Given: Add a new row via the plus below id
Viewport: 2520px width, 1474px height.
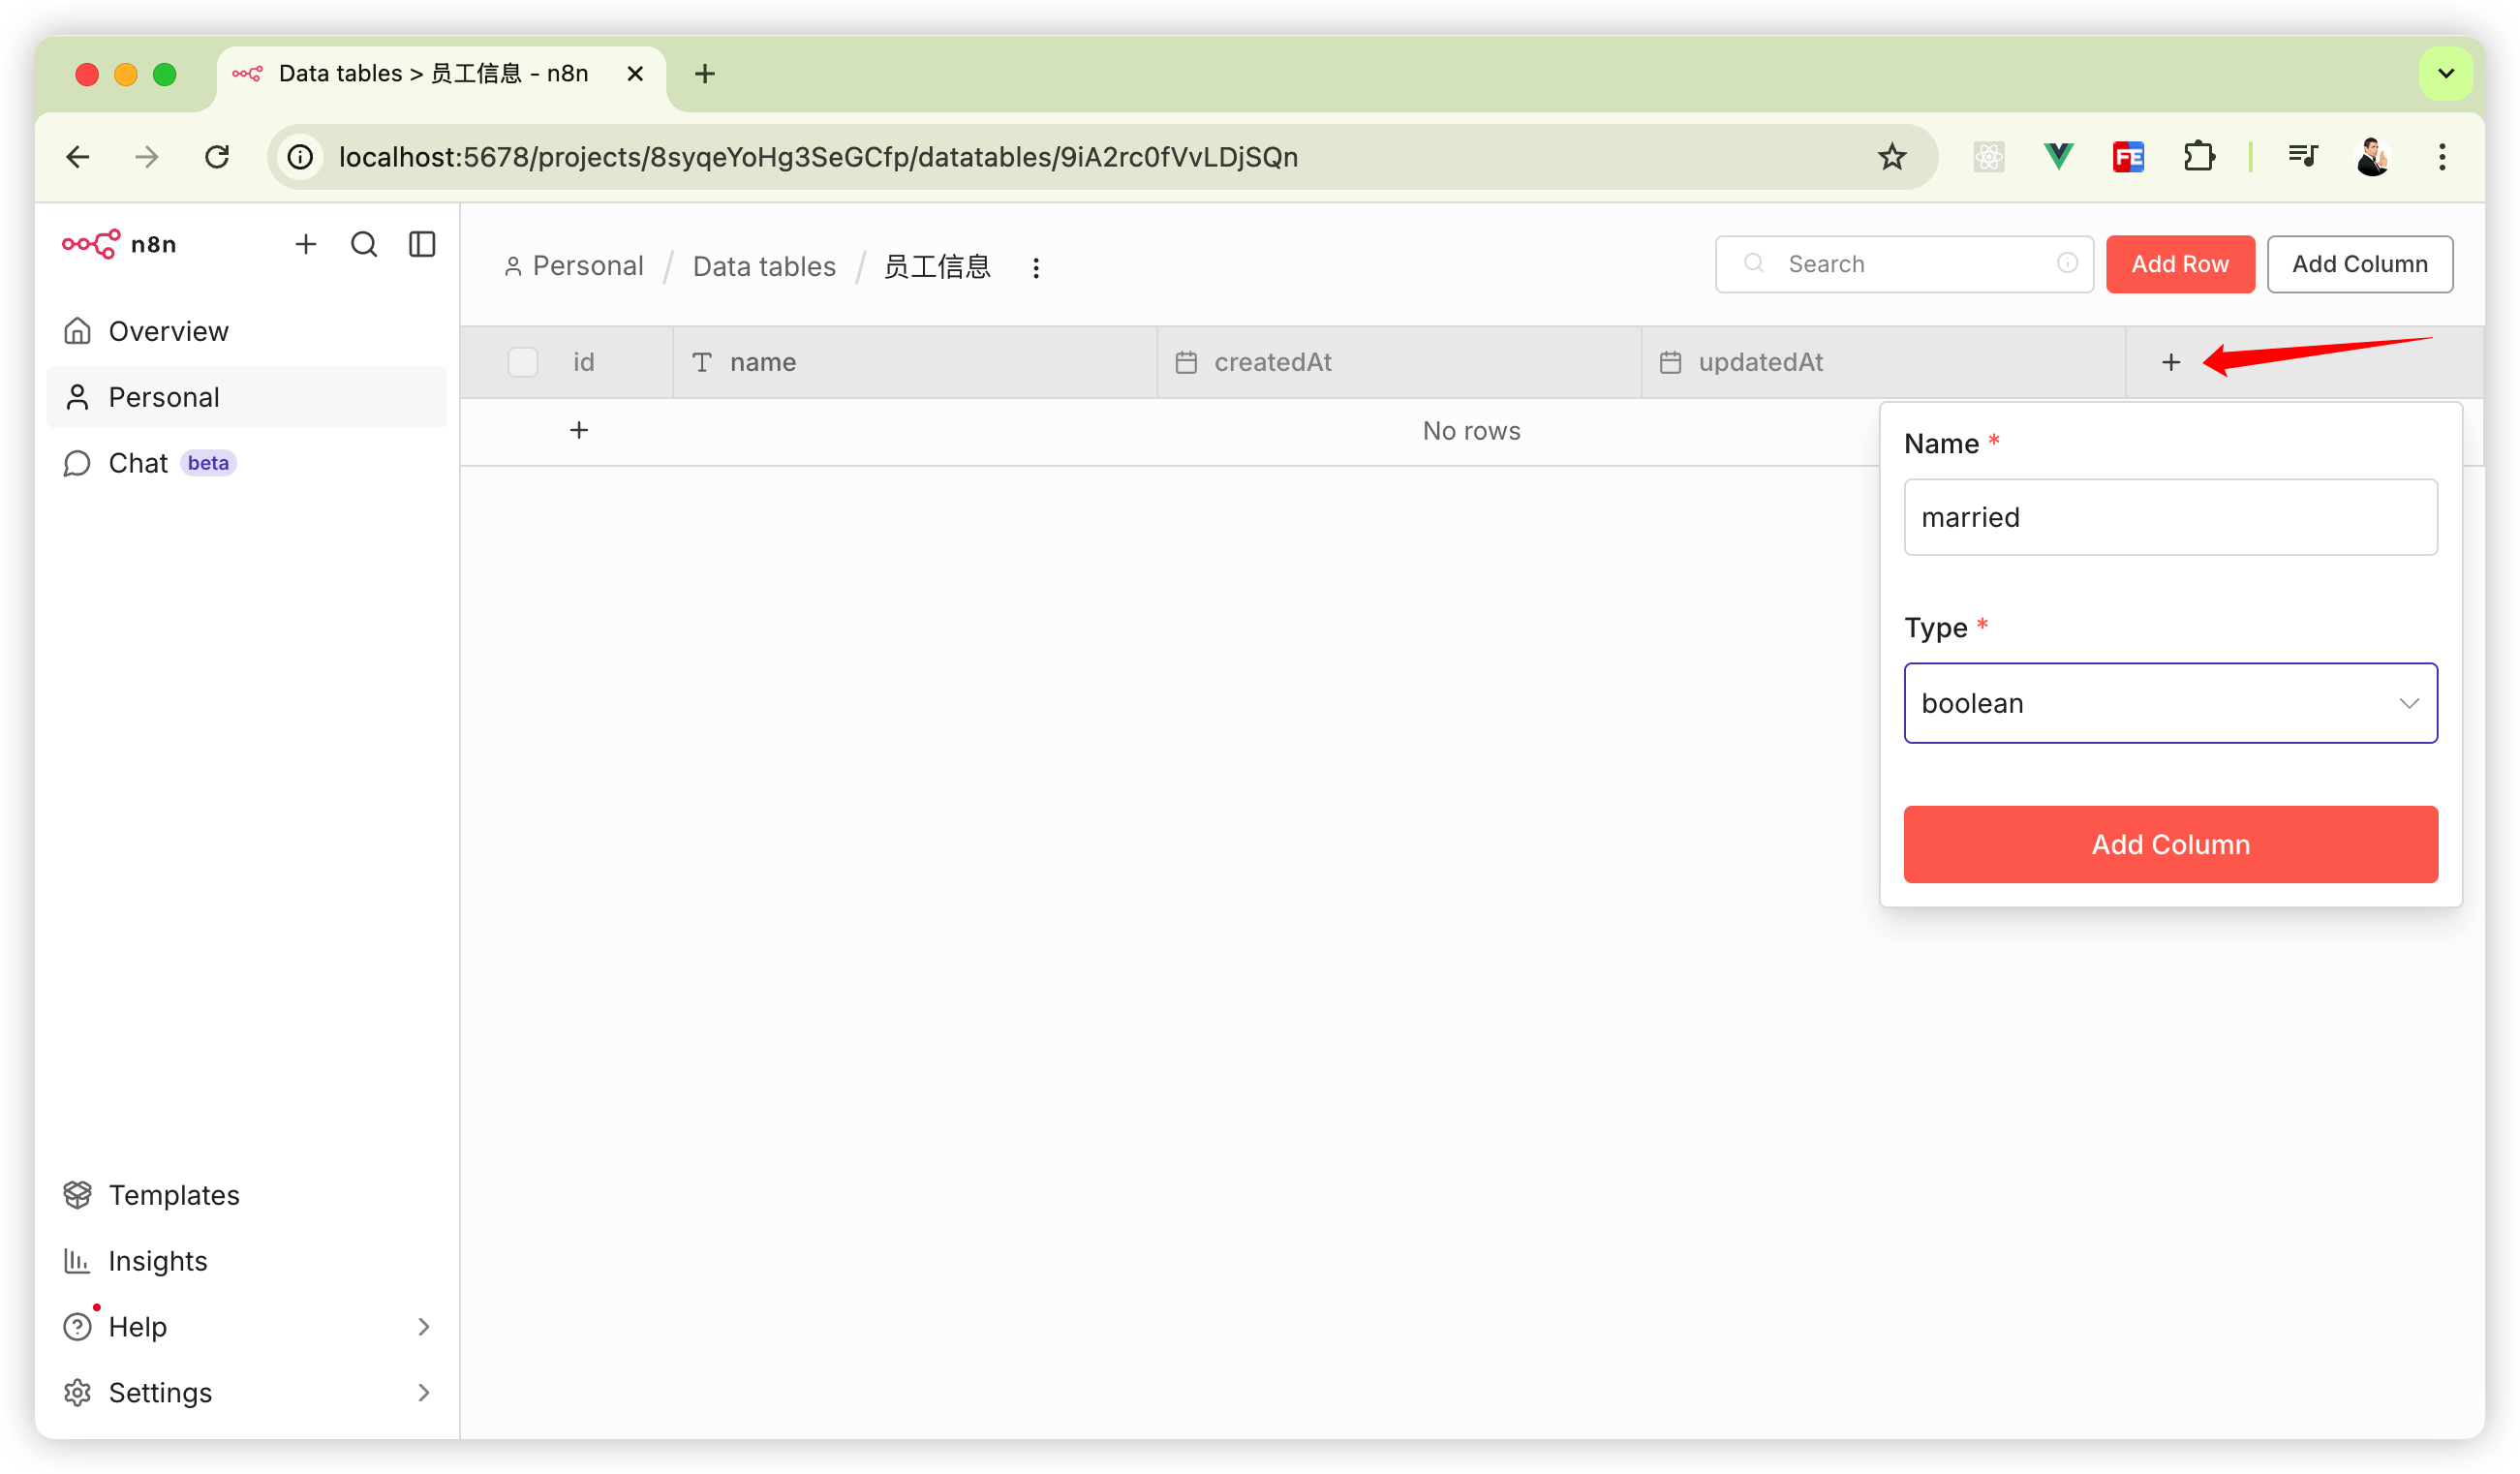Looking at the screenshot, I should click(579, 430).
